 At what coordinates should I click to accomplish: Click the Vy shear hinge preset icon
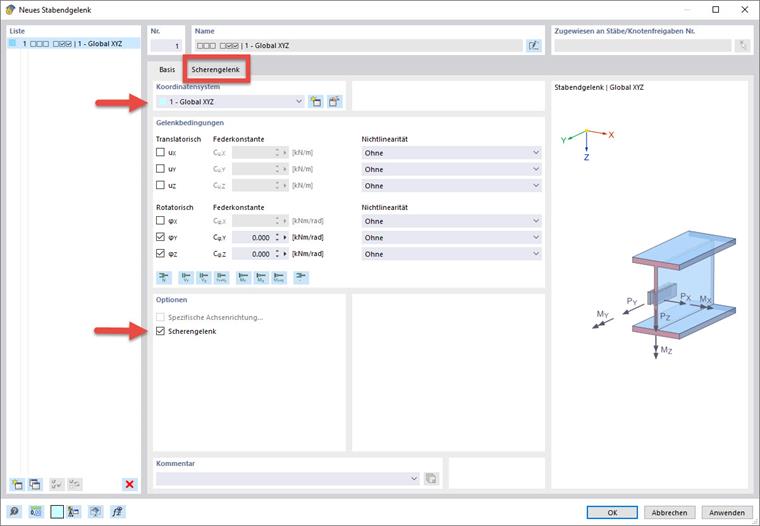186,278
